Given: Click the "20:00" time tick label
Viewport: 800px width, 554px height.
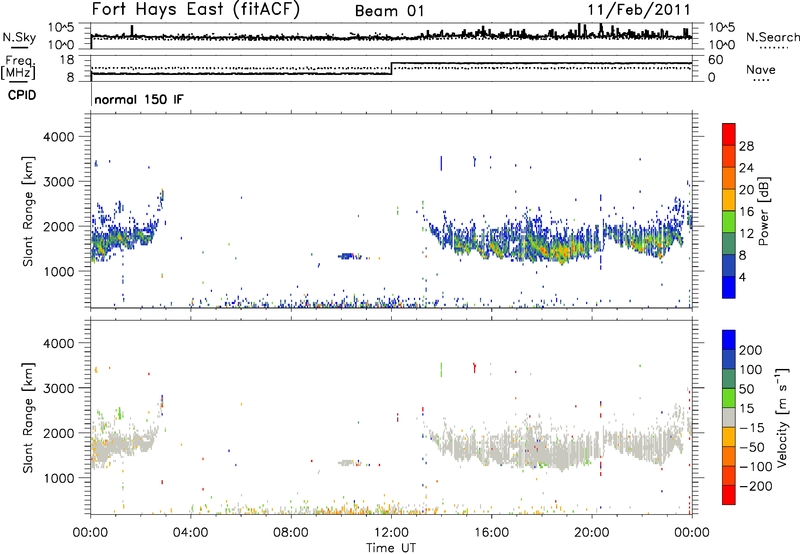Looking at the screenshot, I should [x=592, y=533].
